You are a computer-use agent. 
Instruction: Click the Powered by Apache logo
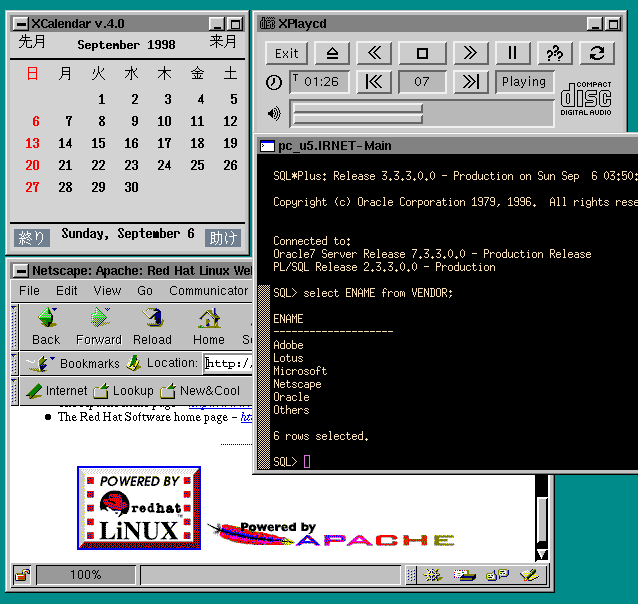point(331,534)
